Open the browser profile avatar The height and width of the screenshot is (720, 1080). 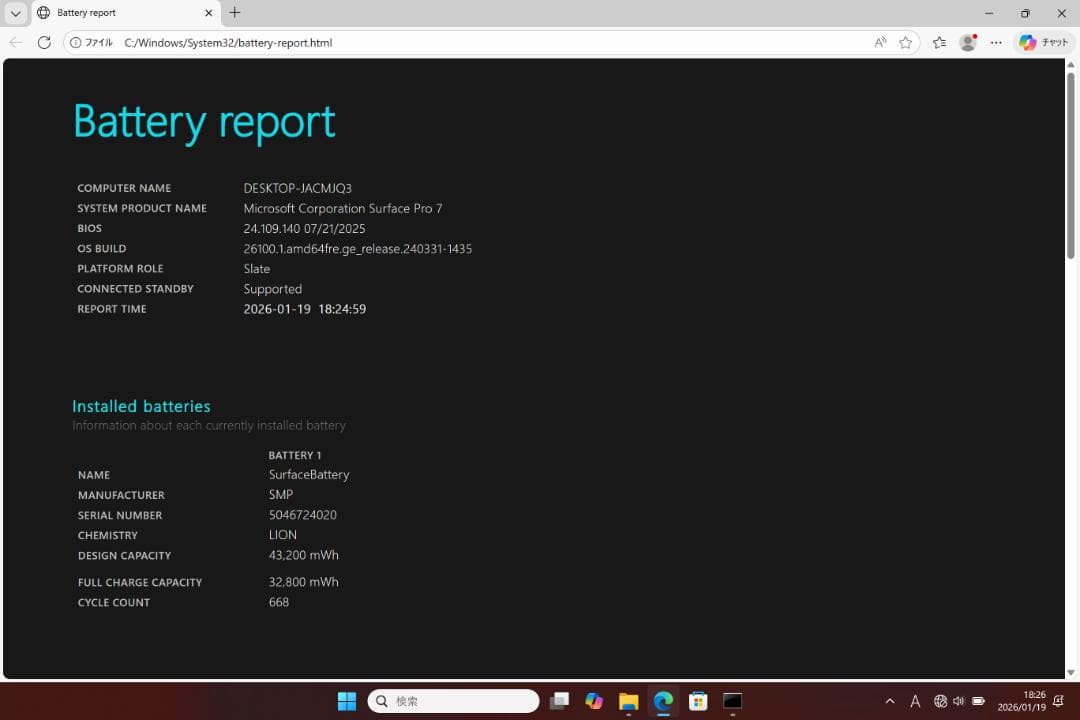click(968, 43)
